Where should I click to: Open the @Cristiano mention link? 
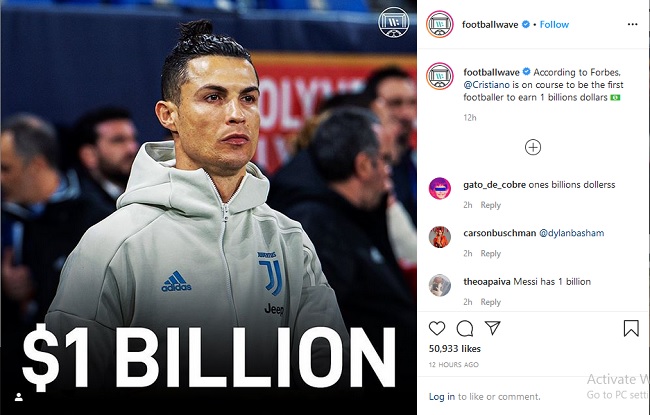486,85
